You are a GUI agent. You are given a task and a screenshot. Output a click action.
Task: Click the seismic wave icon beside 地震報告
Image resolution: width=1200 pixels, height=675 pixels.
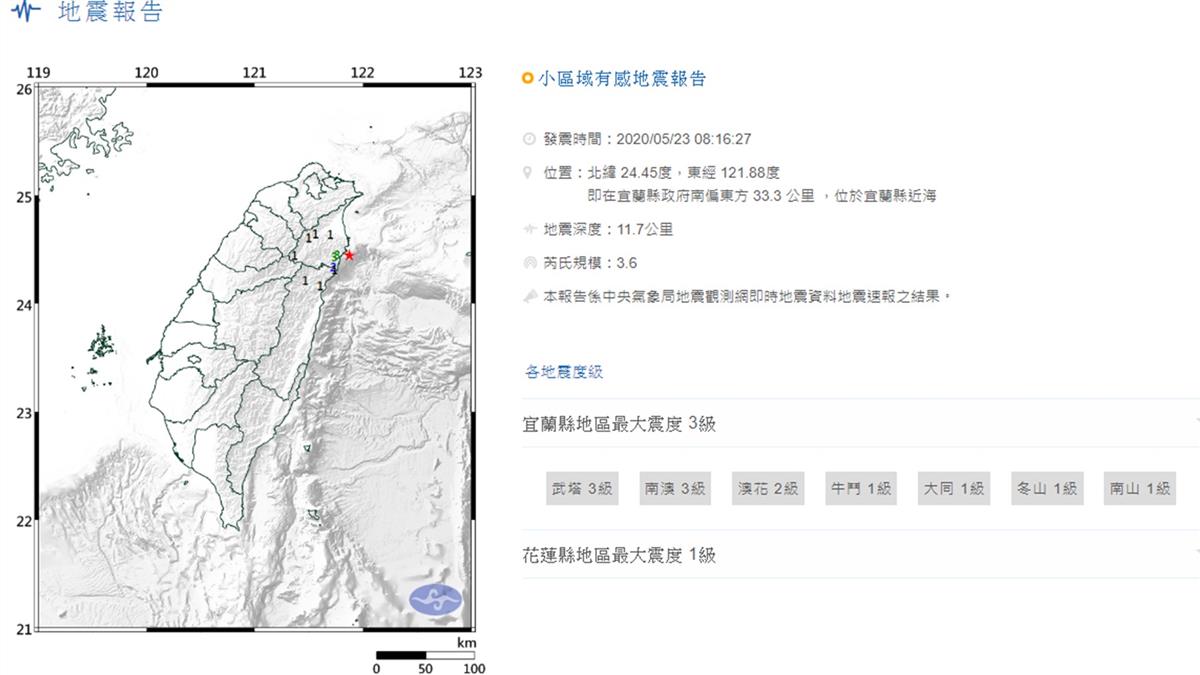click(31, 12)
